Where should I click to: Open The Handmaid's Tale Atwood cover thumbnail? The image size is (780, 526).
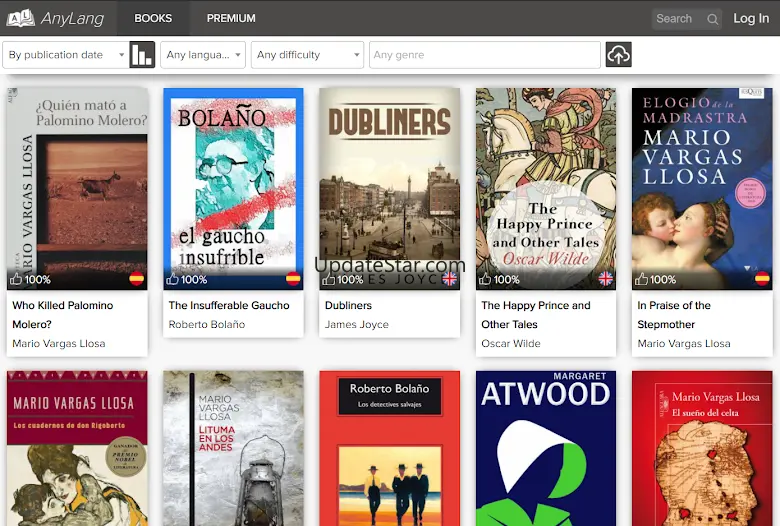click(546, 448)
